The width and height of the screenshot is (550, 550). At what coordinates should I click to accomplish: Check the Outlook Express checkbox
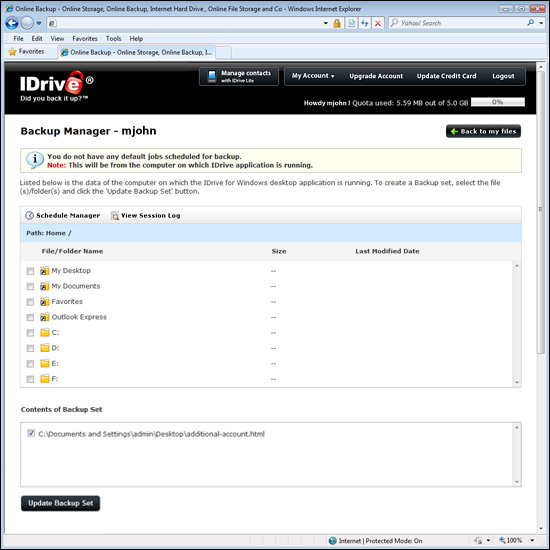tap(30, 317)
